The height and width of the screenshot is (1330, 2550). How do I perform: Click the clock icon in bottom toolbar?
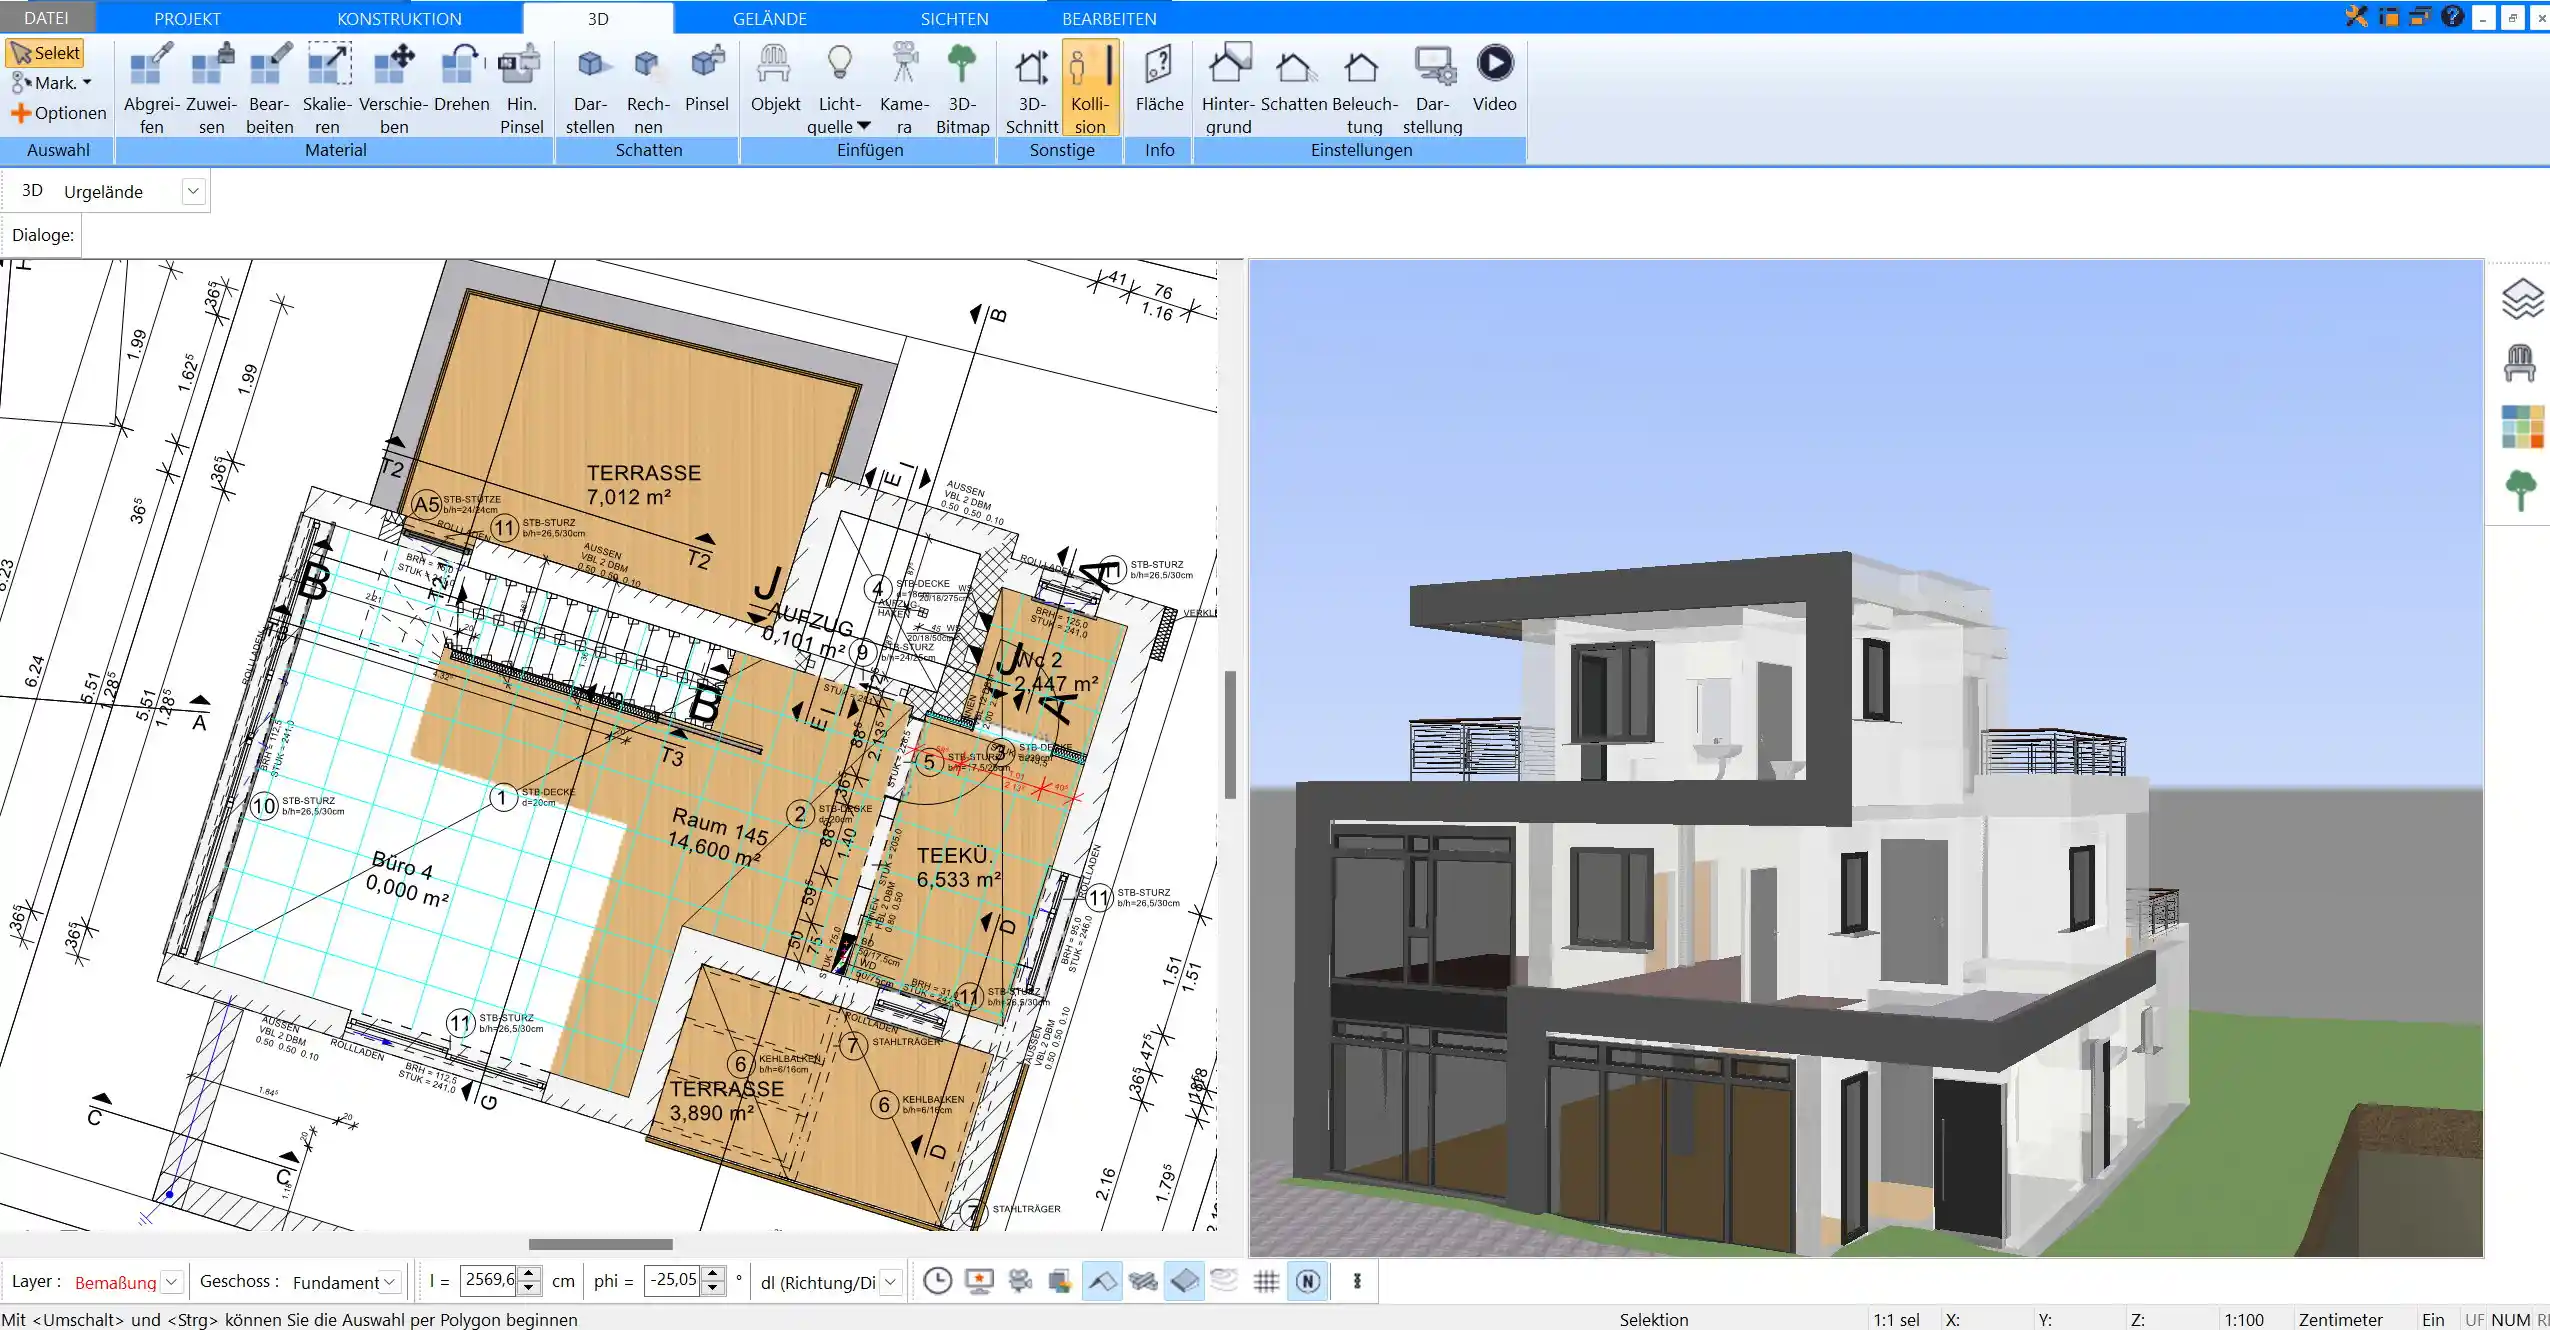coord(937,1281)
